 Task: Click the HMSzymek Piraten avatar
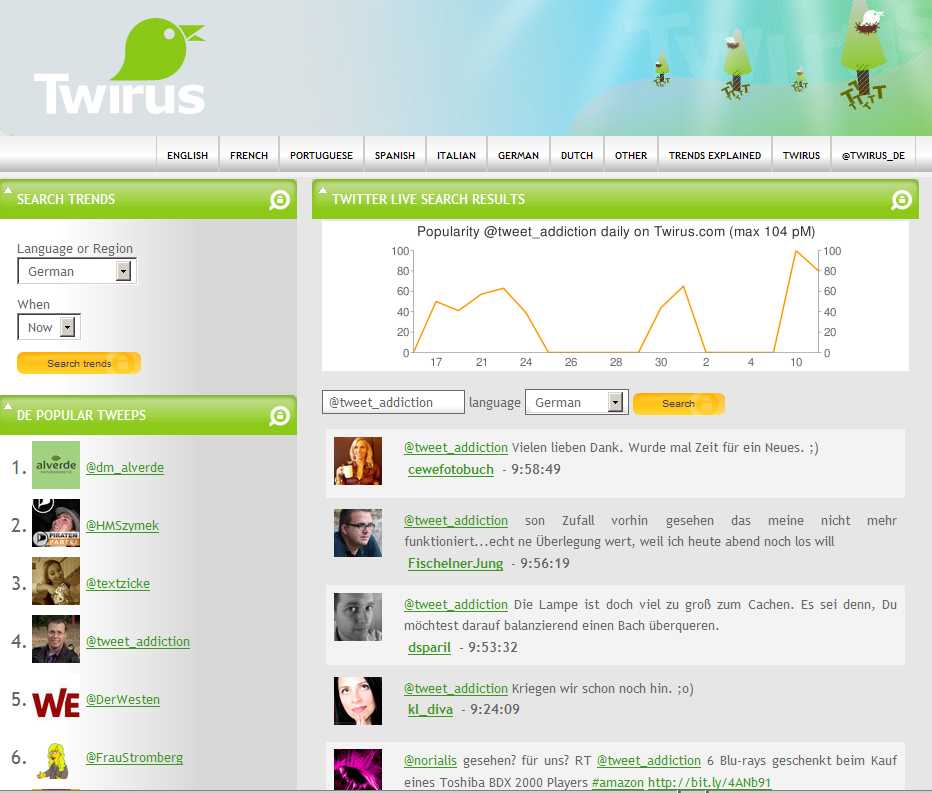tap(56, 523)
